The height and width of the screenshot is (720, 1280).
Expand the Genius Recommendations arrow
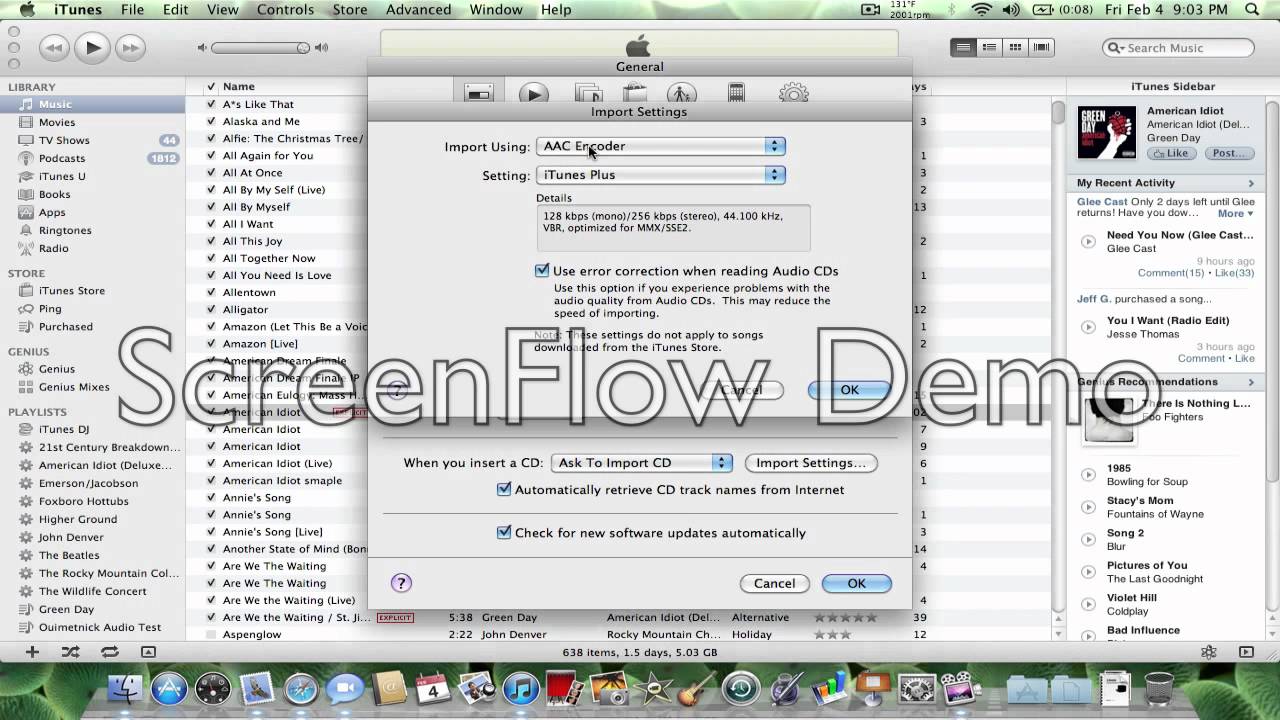coord(1251,382)
